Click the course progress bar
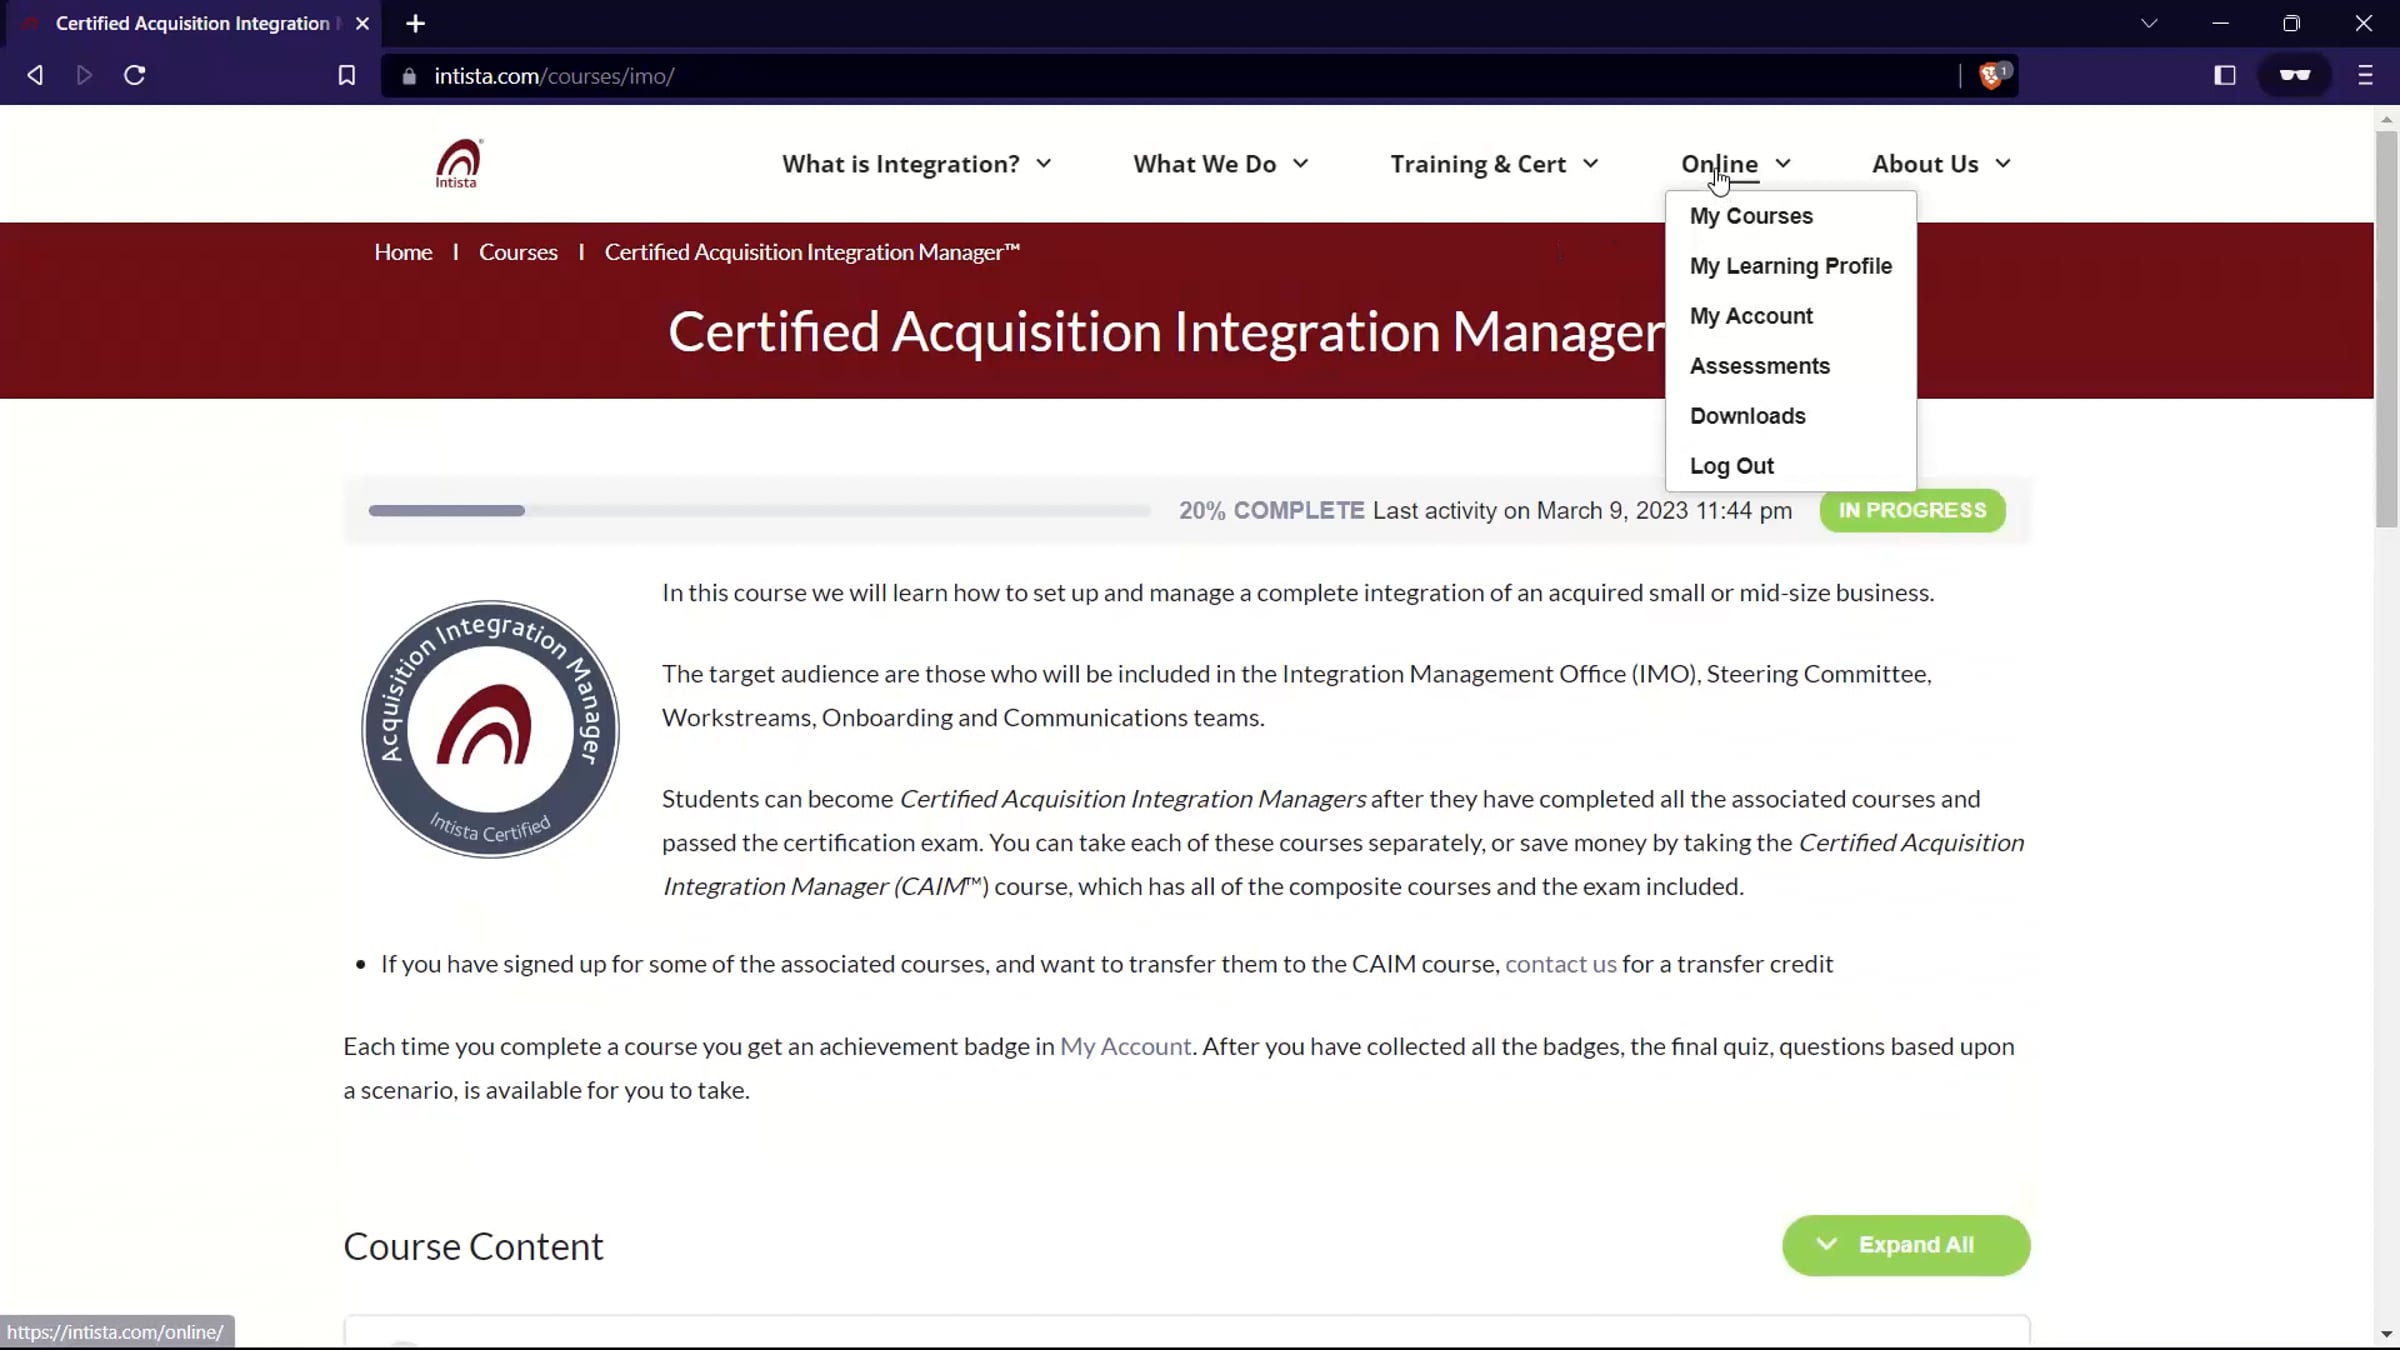Screen dimensions: 2400x1350 click(x=759, y=510)
